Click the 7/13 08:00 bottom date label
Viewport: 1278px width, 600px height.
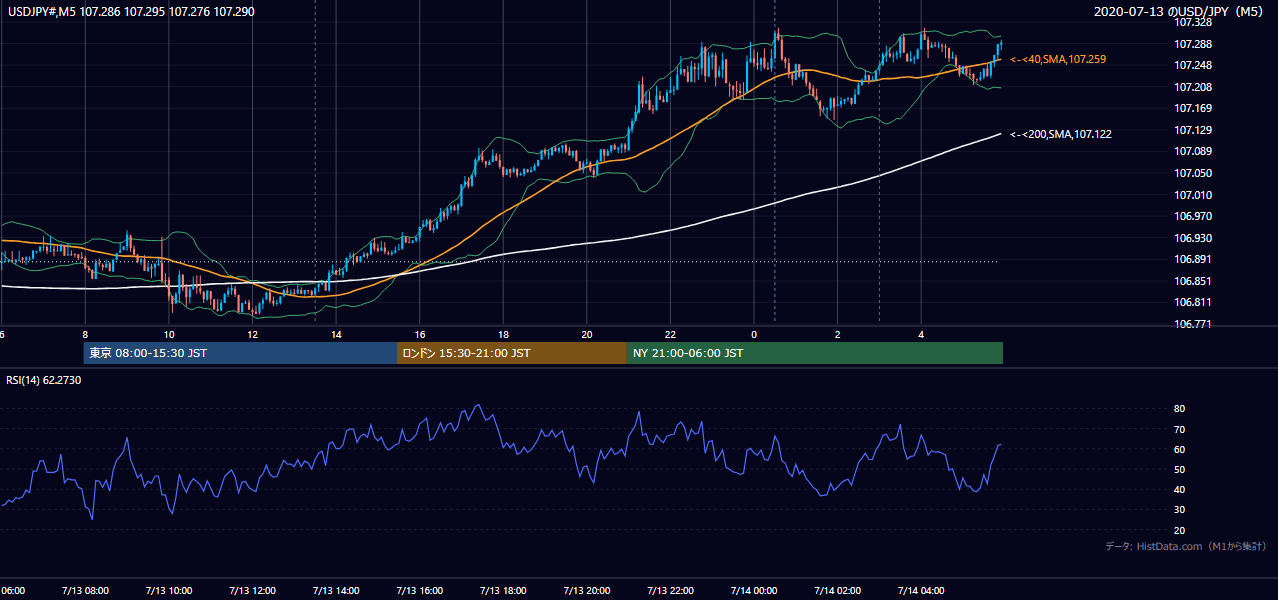(x=84, y=590)
